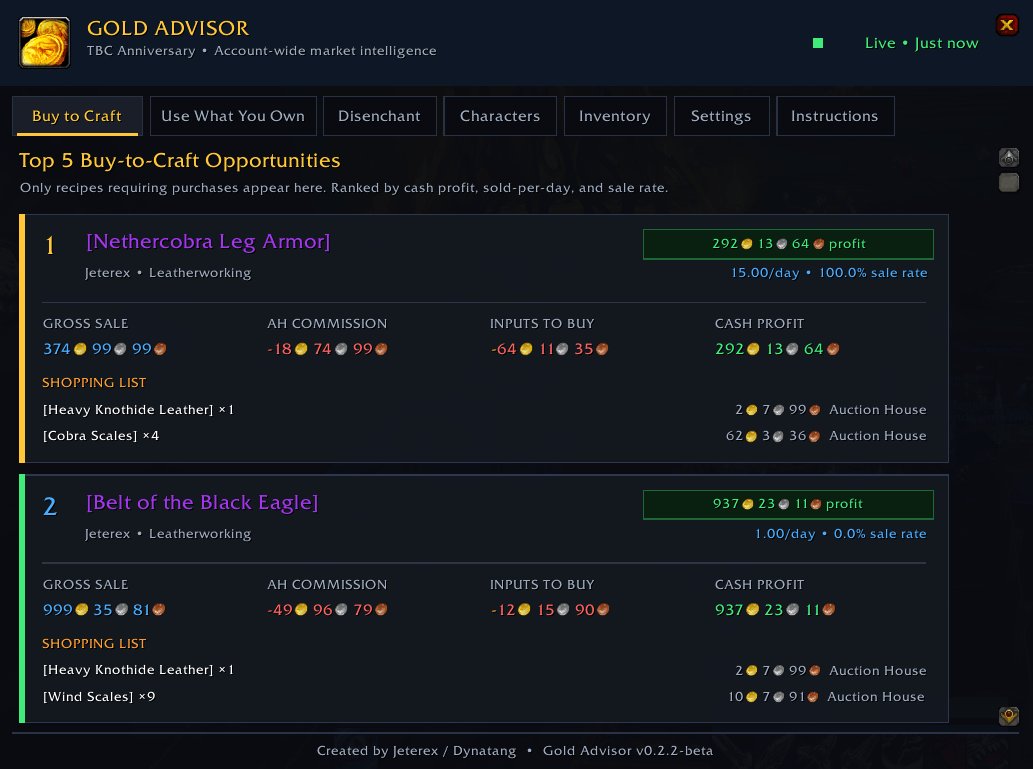Click the Wind Scales price 10 gold 7 silver
The height and width of the screenshot is (769, 1033).
click(x=773, y=697)
